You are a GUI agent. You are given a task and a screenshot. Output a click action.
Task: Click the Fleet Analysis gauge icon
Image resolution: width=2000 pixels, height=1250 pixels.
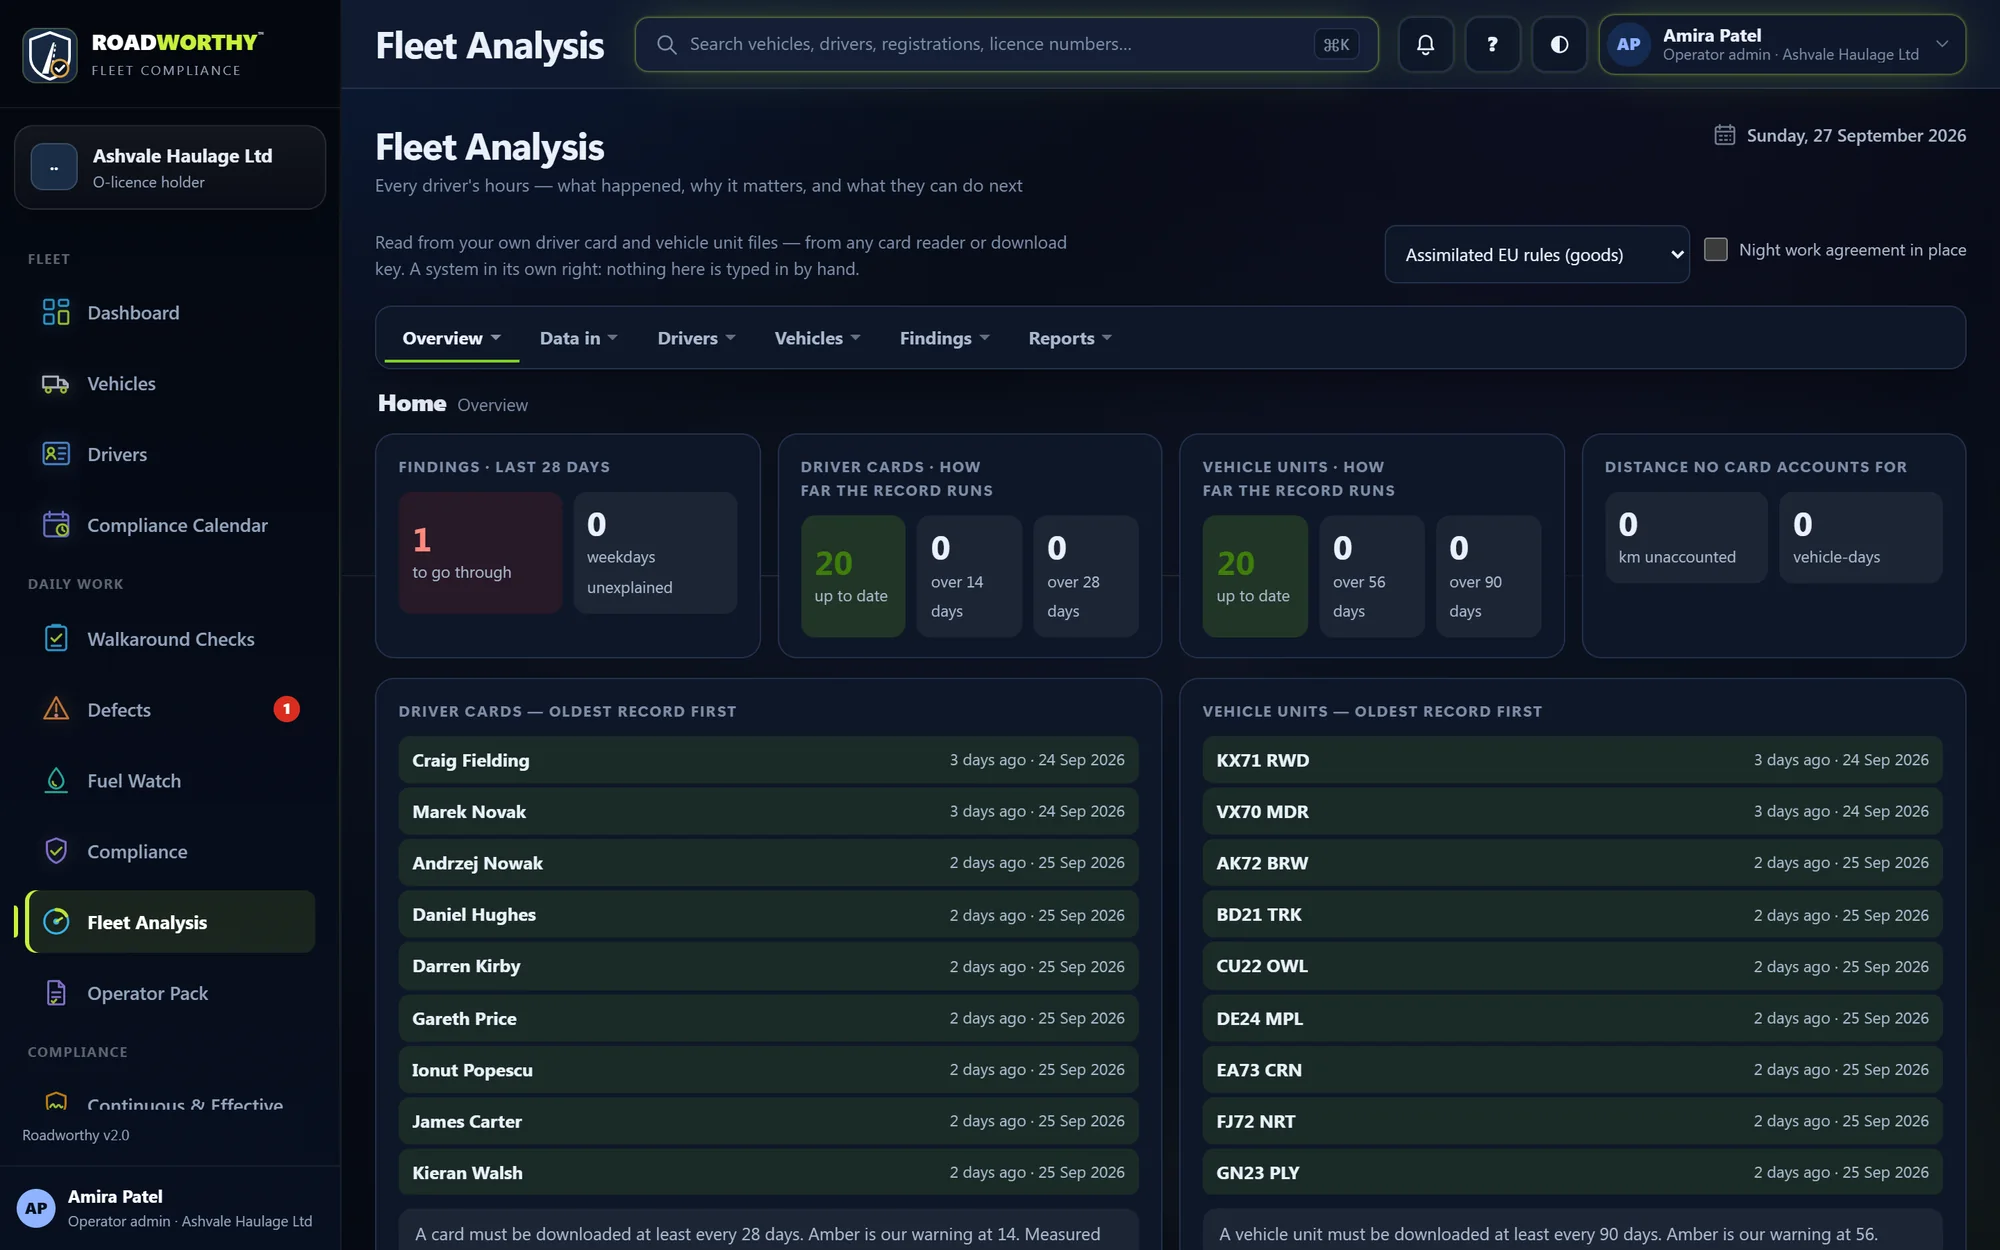pyautogui.click(x=56, y=922)
